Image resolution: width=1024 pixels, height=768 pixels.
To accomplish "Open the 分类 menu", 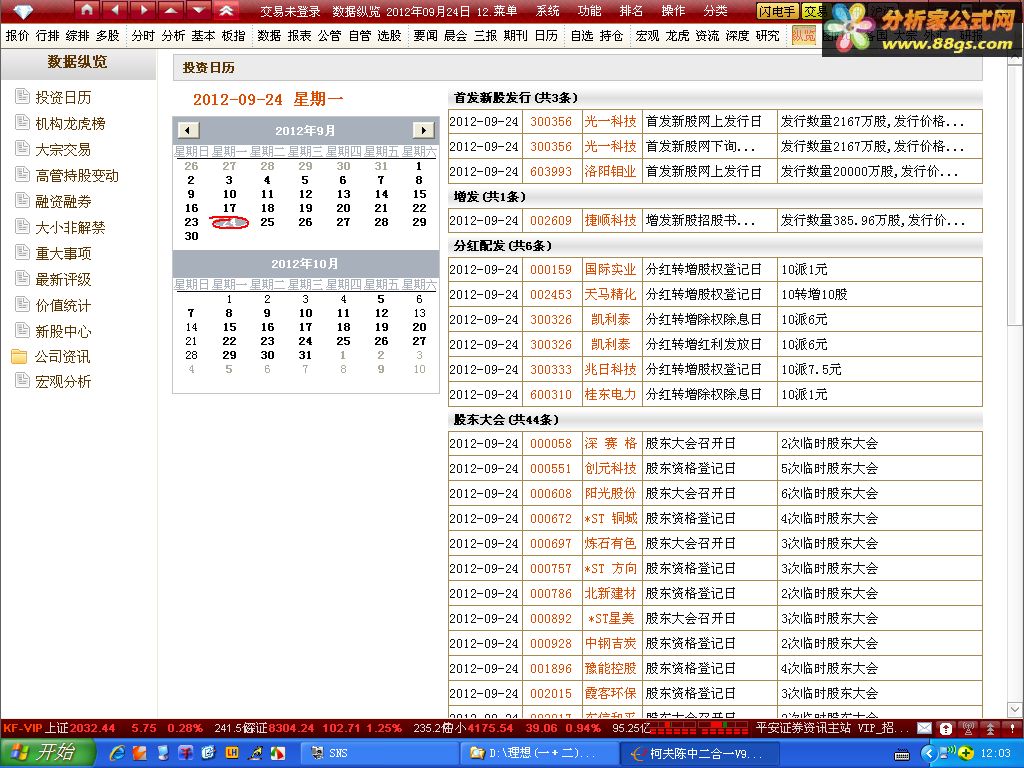I will coord(715,11).
